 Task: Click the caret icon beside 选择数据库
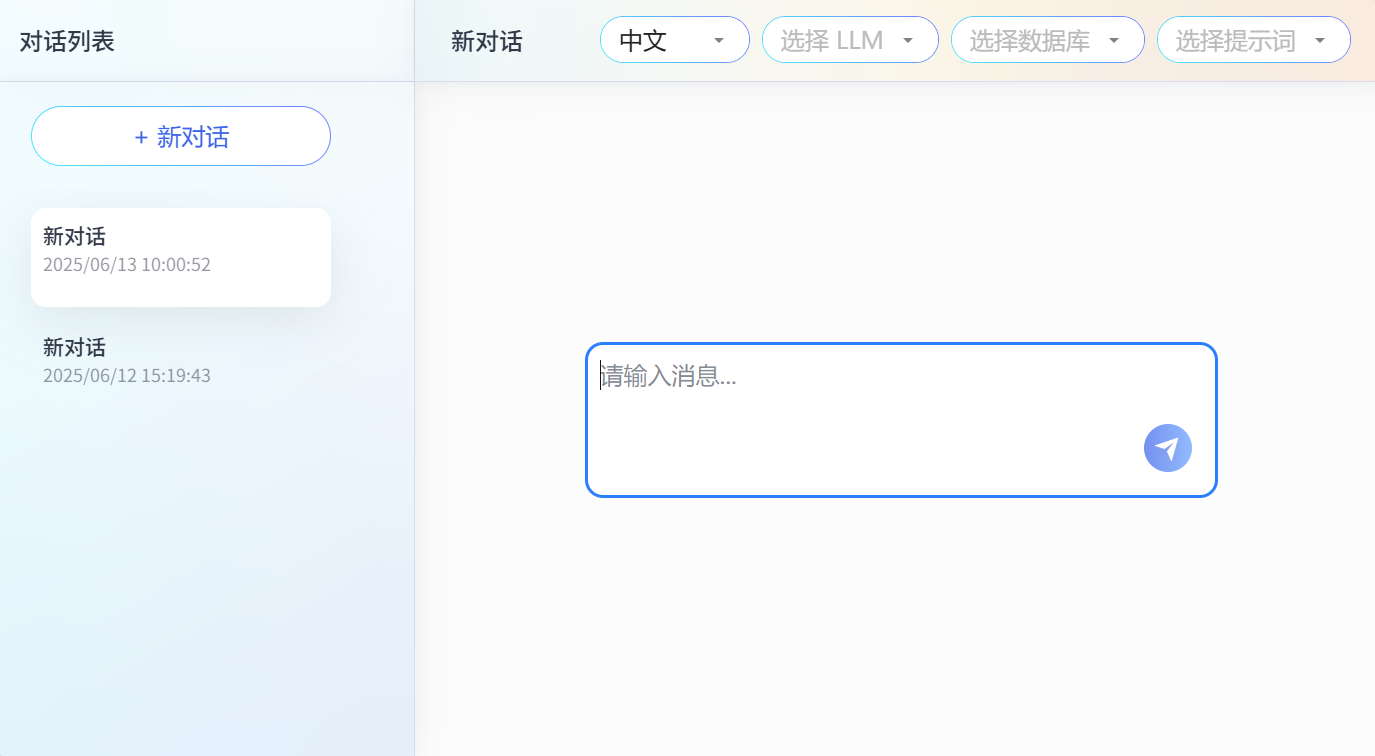point(1114,41)
